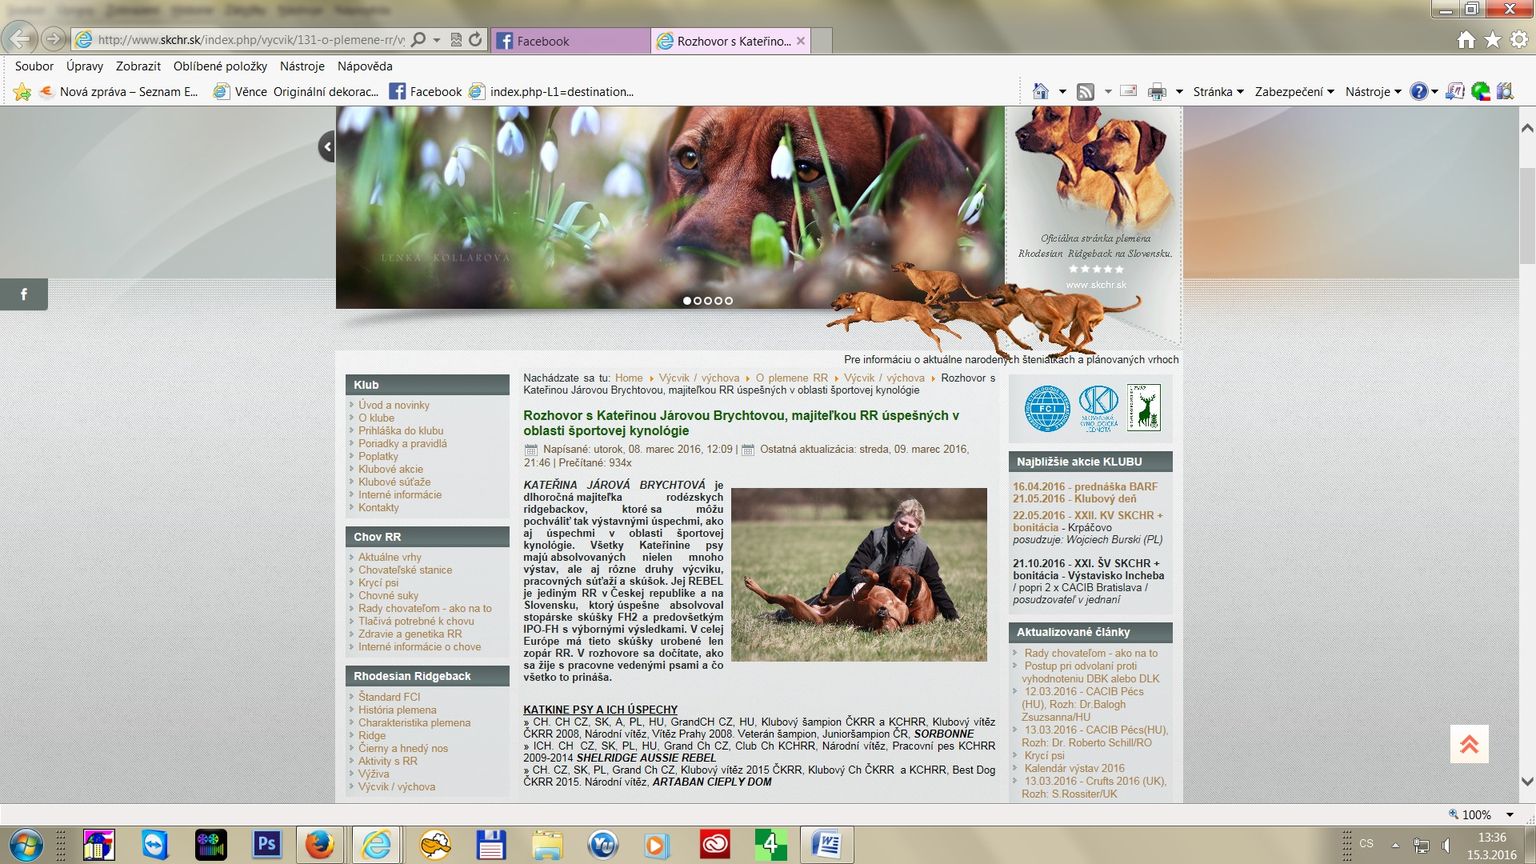Open TeamViewer from the taskbar

(154, 845)
